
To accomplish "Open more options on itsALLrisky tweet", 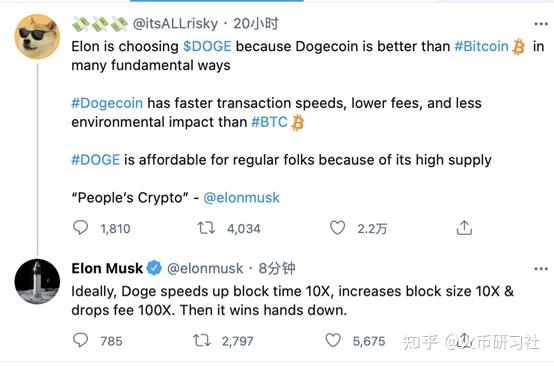I will coord(541,24).
